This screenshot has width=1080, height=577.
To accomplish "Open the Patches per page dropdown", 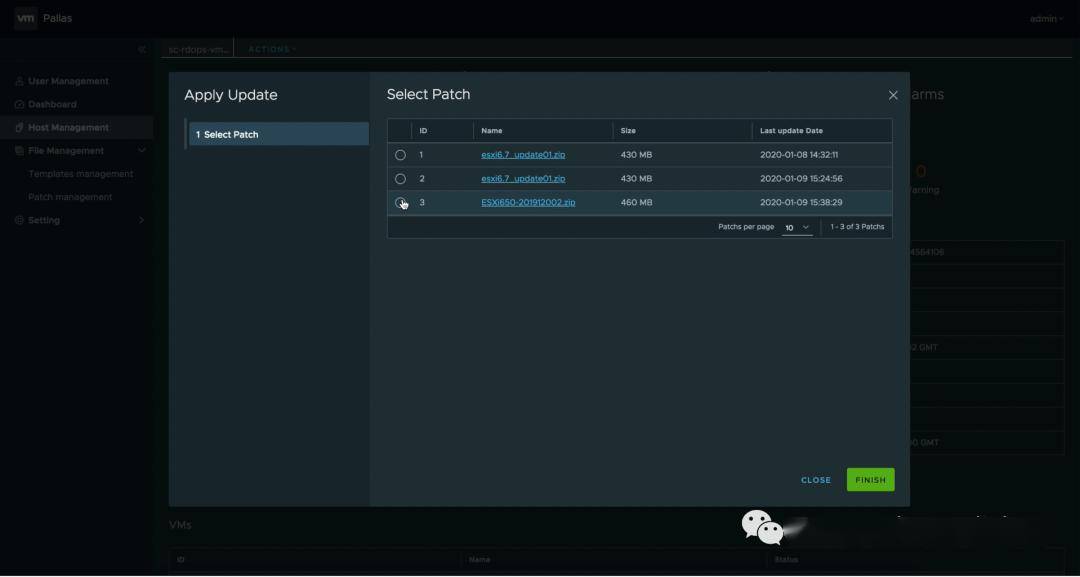I will [x=797, y=227].
